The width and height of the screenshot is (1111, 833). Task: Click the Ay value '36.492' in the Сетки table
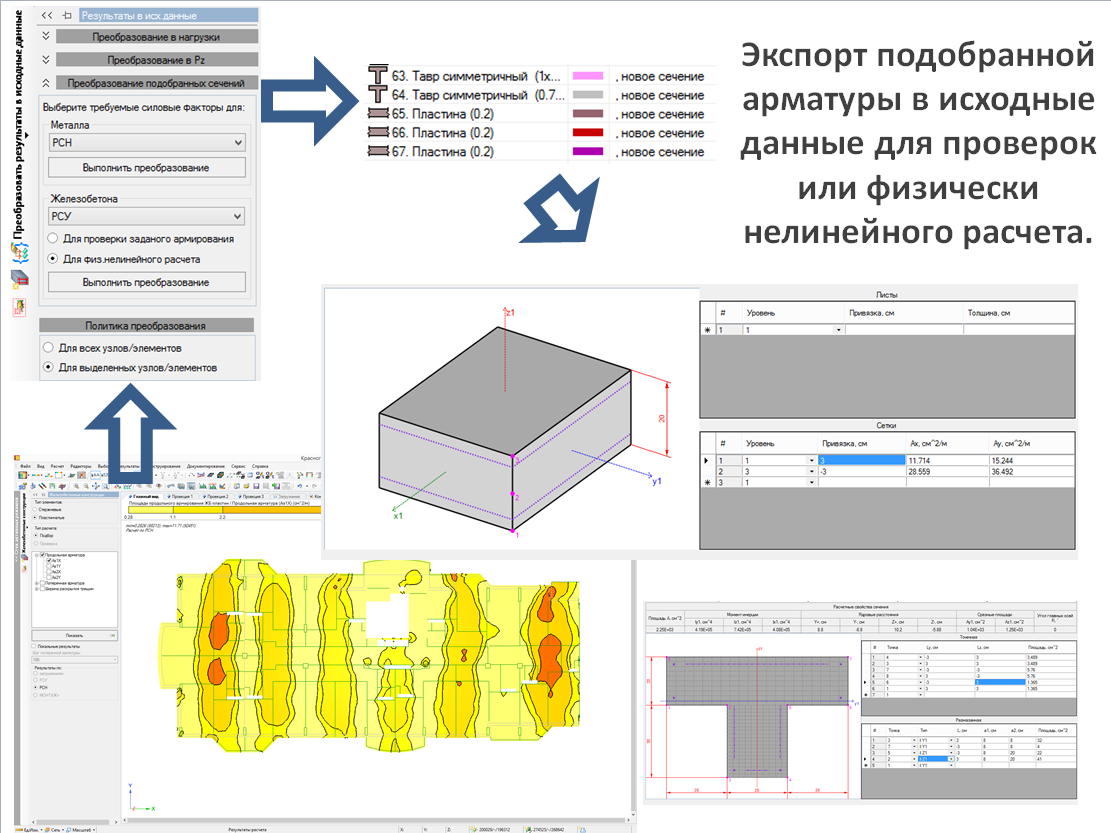pos(1002,471)
